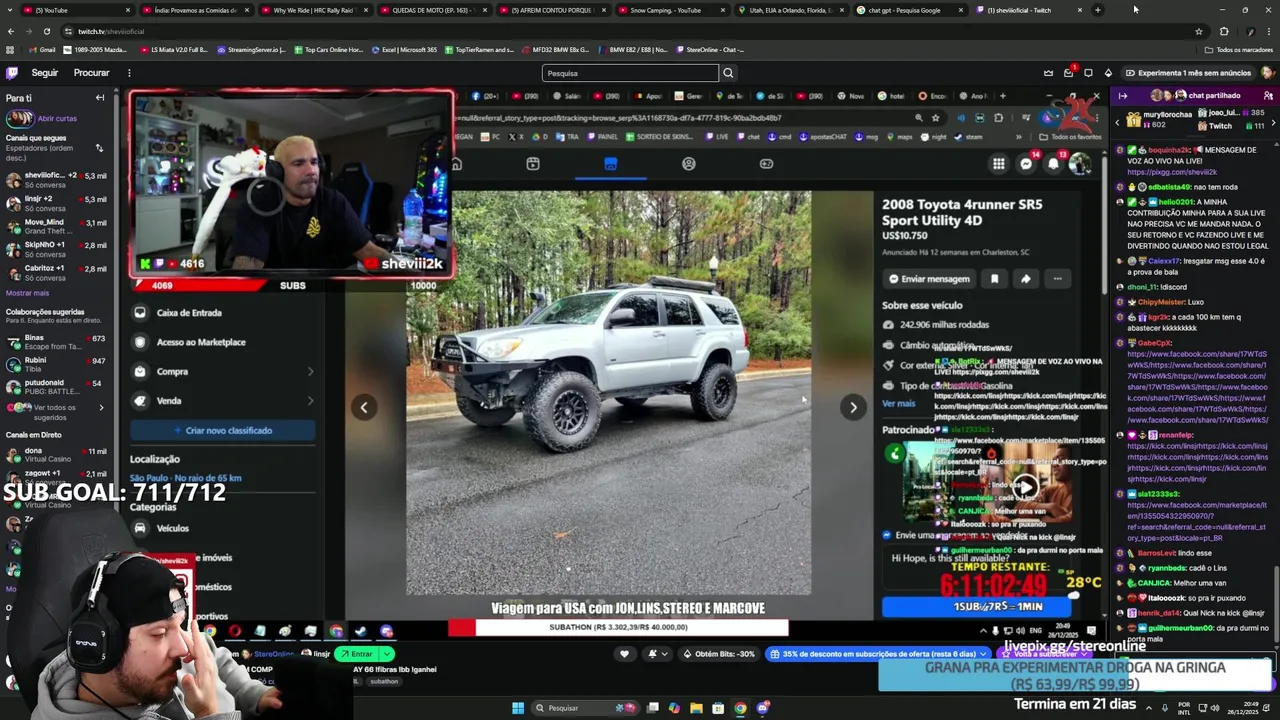The height and width of the screenshot is (720, 1280).
Task: Collapse the Para ti side panel
Action: (x=100, y=97)
